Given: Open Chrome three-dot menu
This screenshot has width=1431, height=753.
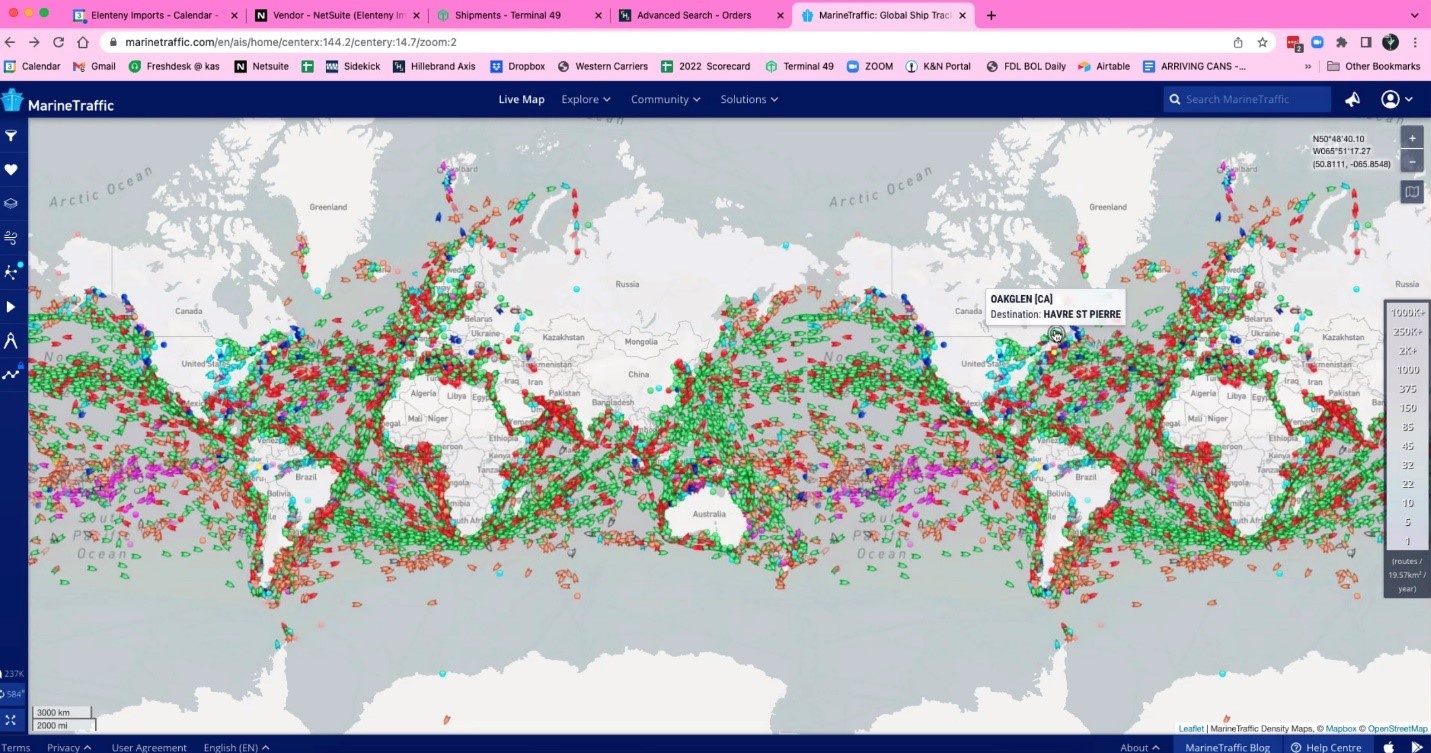Looking at the screenshot, I should click(x=1416, y=42).
